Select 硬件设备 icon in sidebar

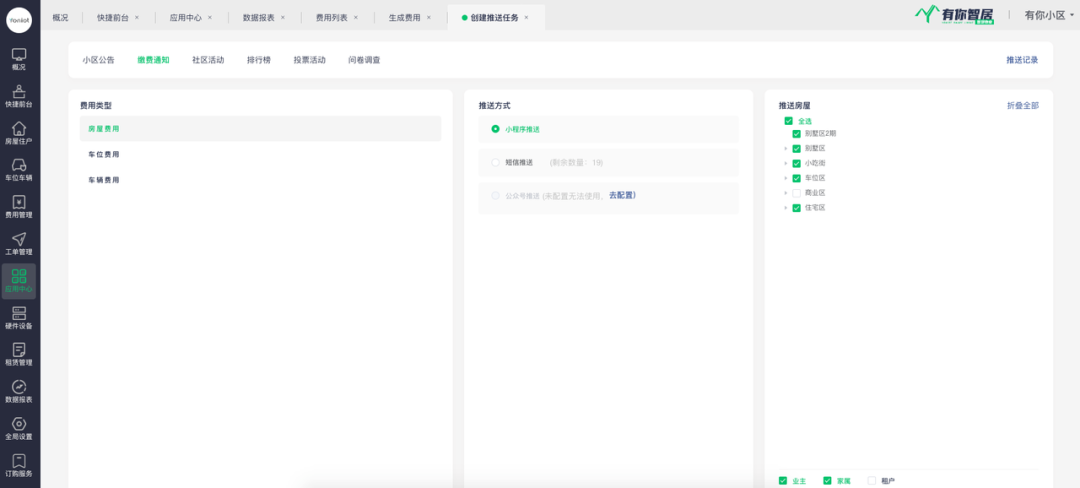19,314
